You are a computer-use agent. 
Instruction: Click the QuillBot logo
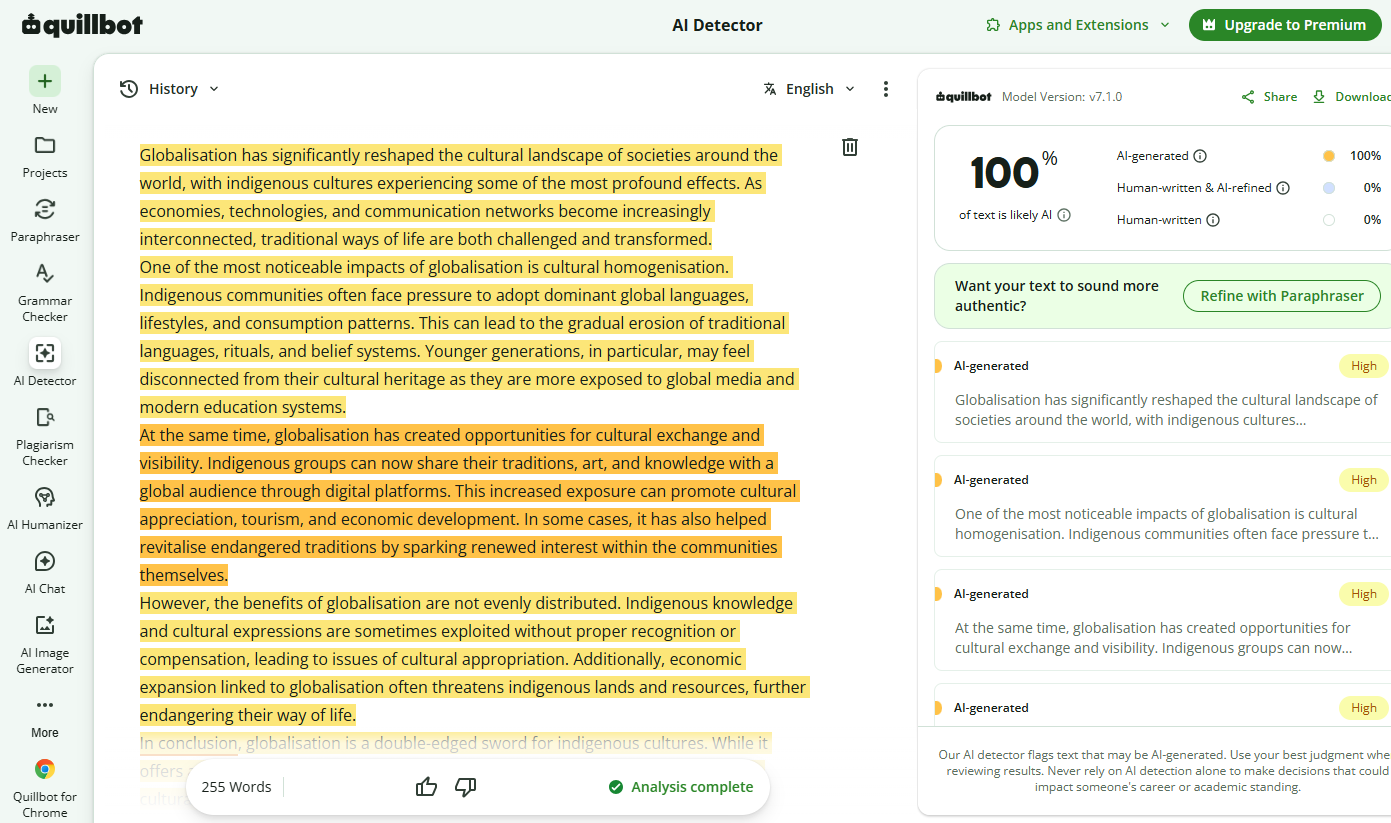pos(82,25)
